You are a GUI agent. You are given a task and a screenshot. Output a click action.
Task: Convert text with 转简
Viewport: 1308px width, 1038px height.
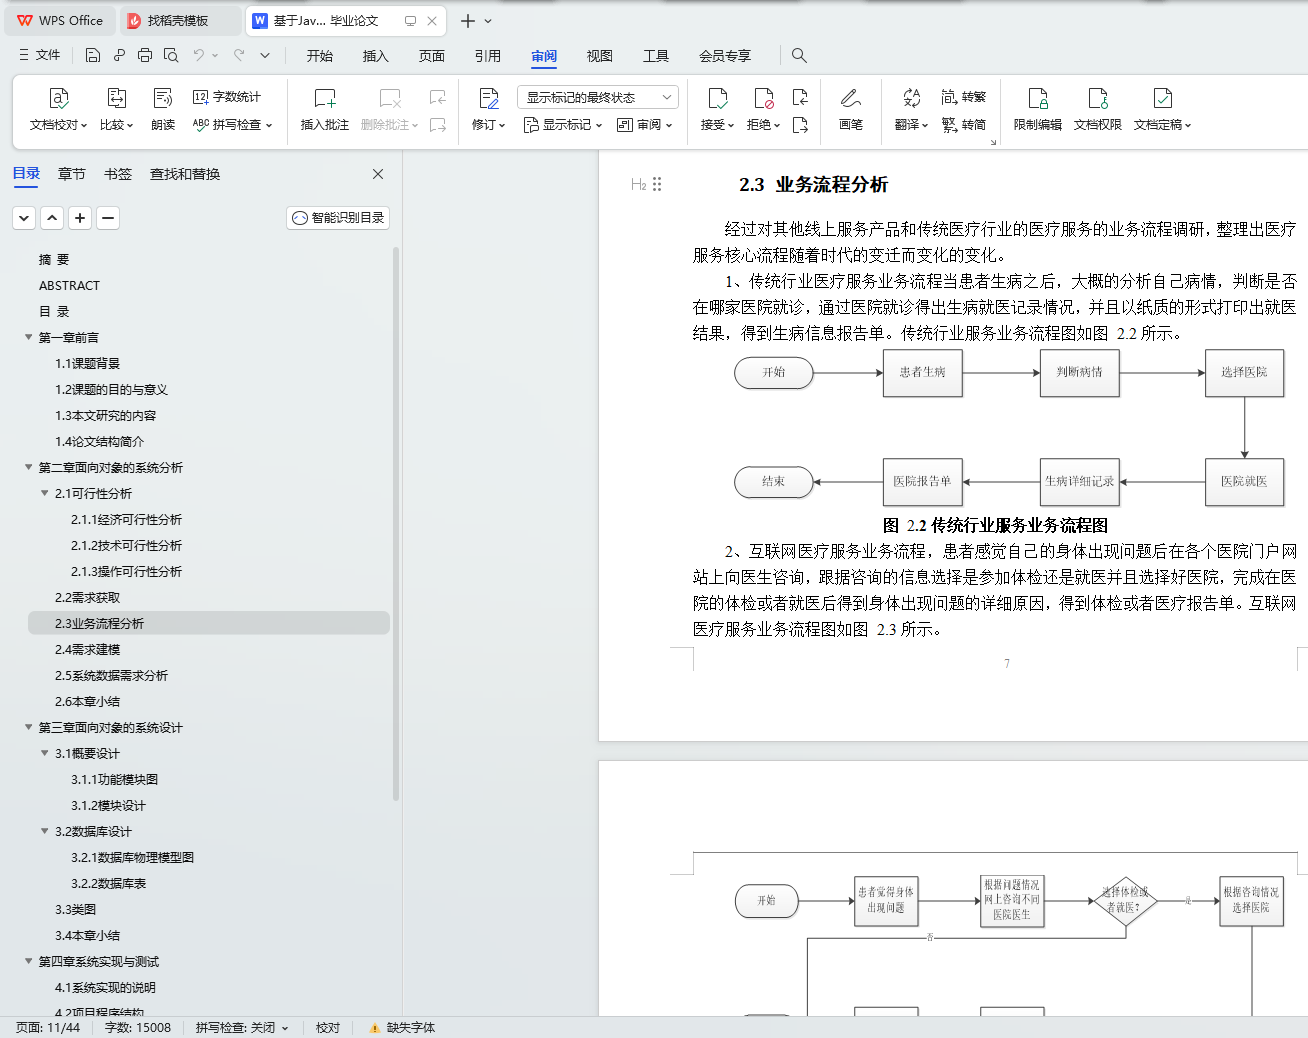coord(963,125)
